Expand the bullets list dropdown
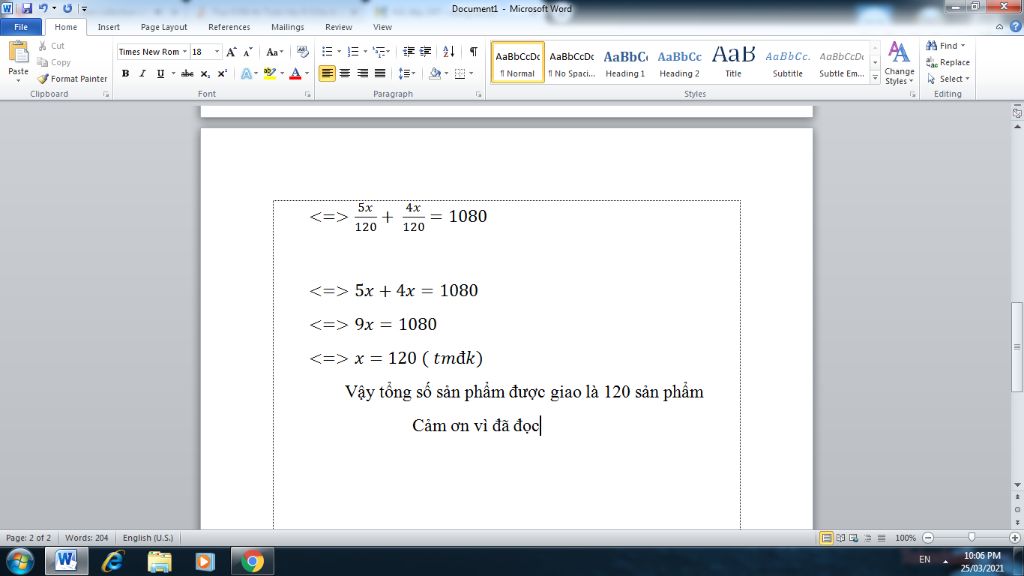The image size is (1024, 576). (x=339, y=52)
